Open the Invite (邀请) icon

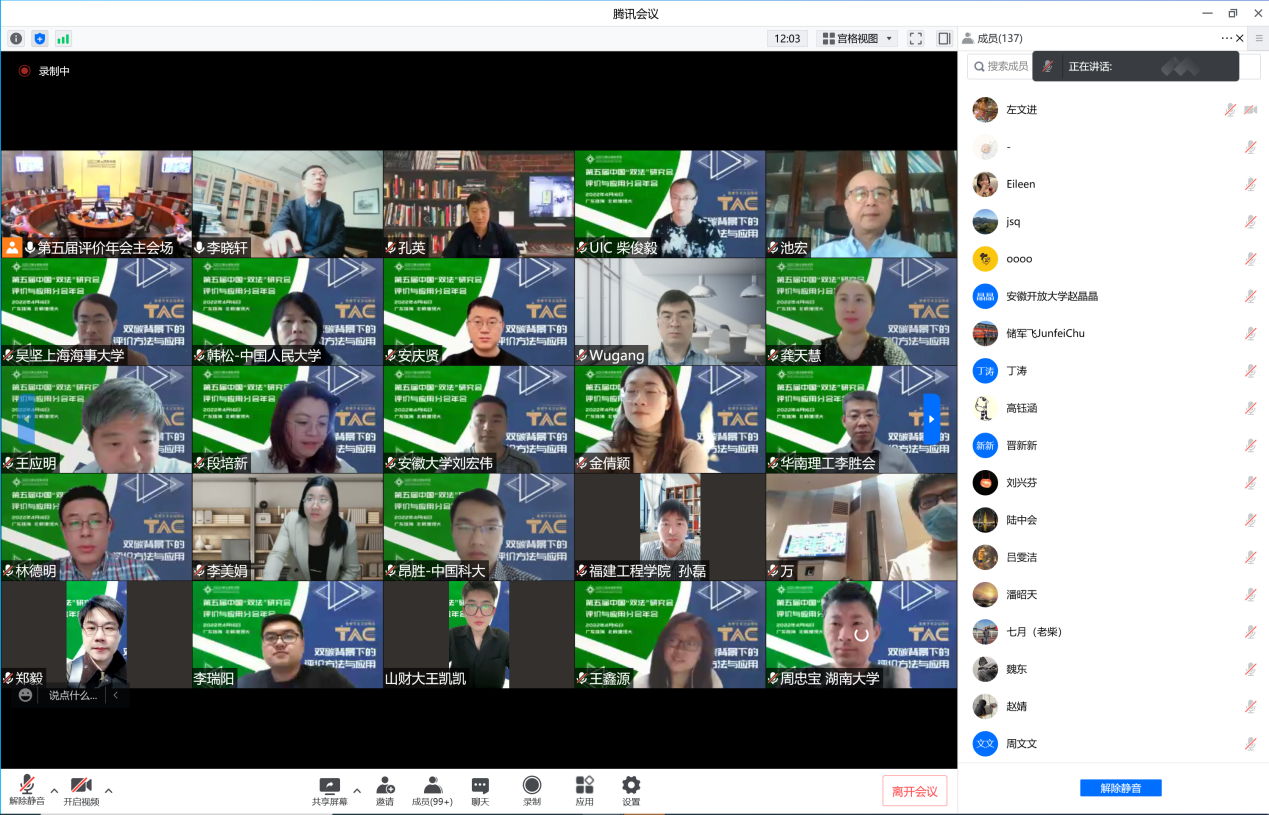(x=385, y=791)
